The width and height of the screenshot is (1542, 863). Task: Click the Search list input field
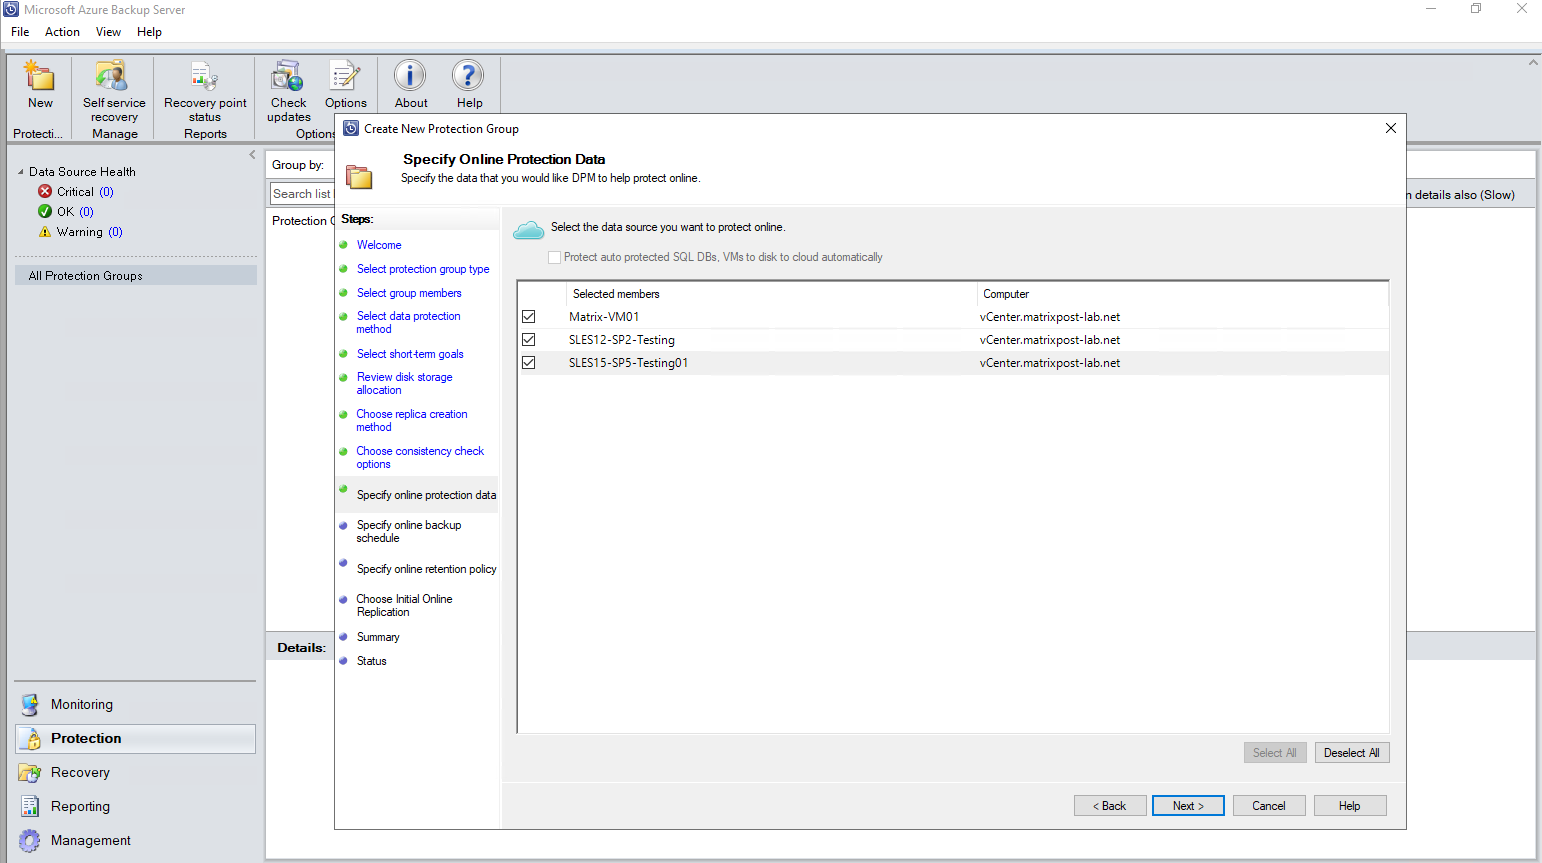(x=302, y=194)
